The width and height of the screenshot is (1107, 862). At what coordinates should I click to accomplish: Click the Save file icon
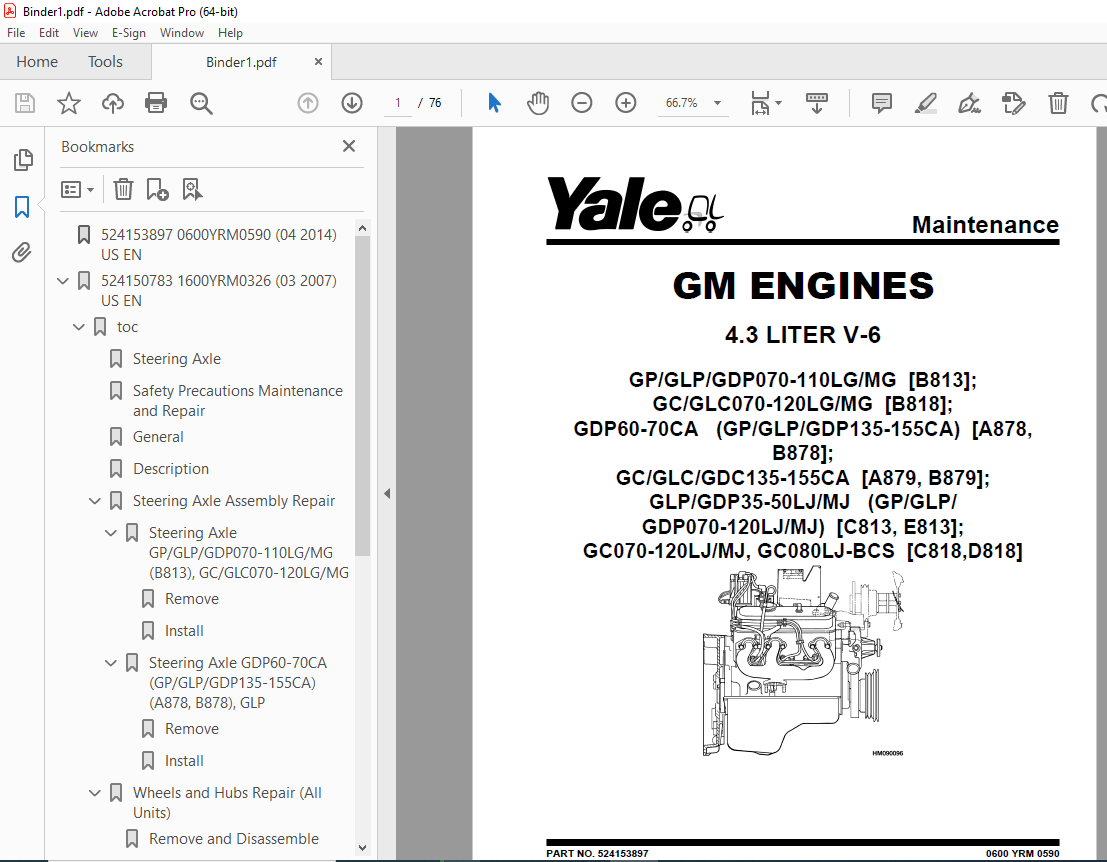click(25, 103)
